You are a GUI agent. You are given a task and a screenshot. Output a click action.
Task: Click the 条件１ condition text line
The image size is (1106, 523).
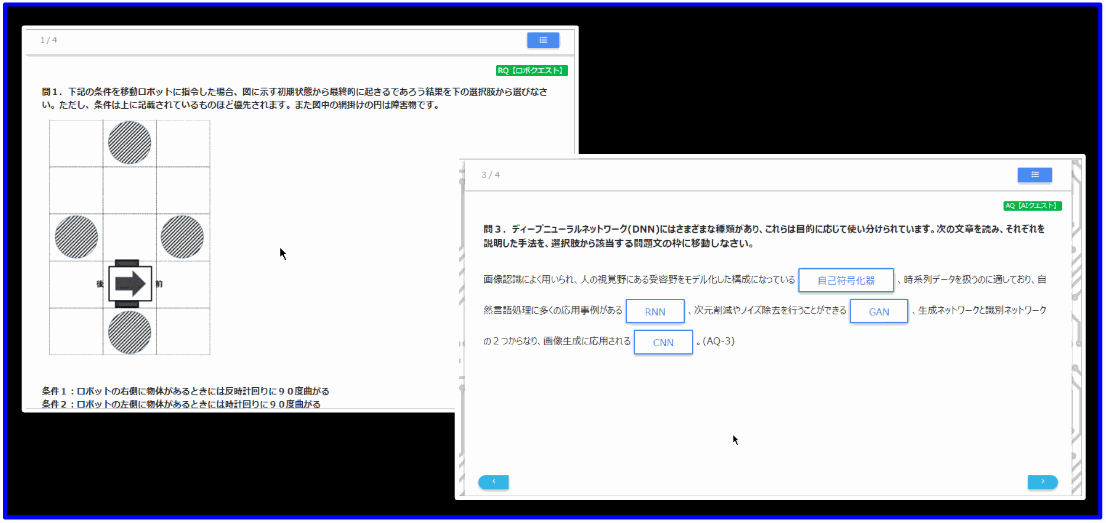click(x=185, y=391)
